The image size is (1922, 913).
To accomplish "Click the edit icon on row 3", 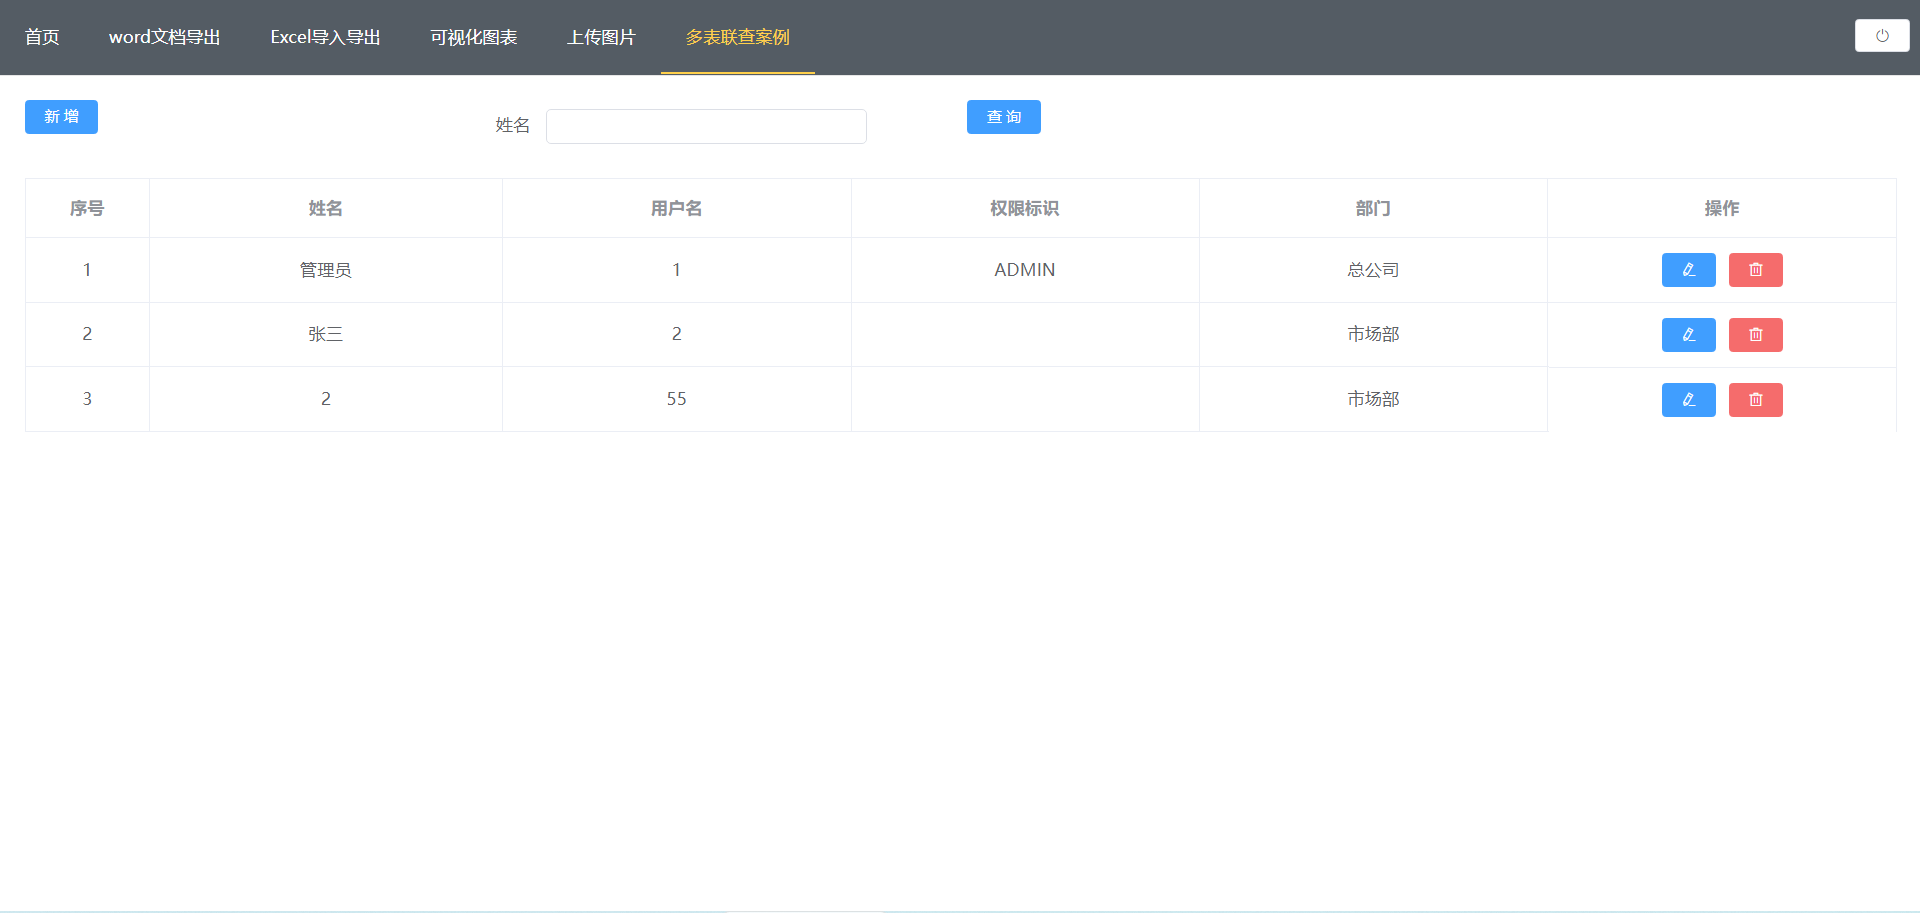I will click(1688, 399).
